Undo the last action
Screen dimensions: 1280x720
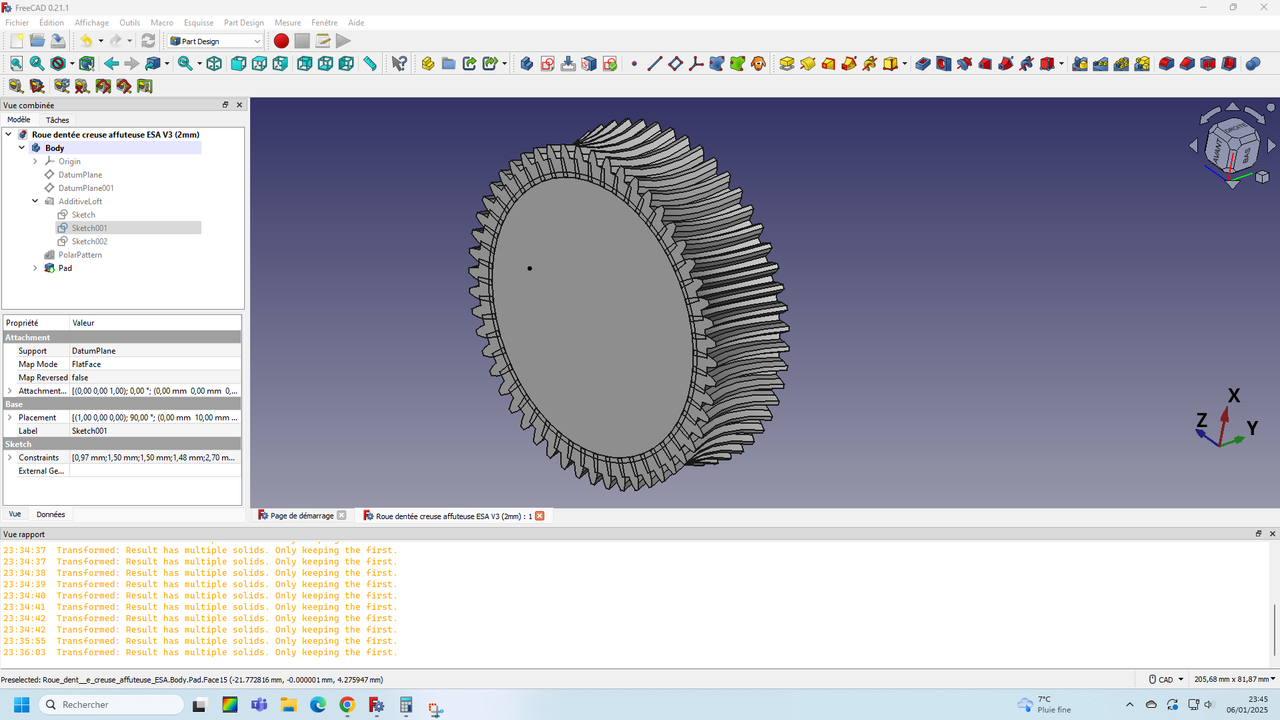(x=86, y=41)
